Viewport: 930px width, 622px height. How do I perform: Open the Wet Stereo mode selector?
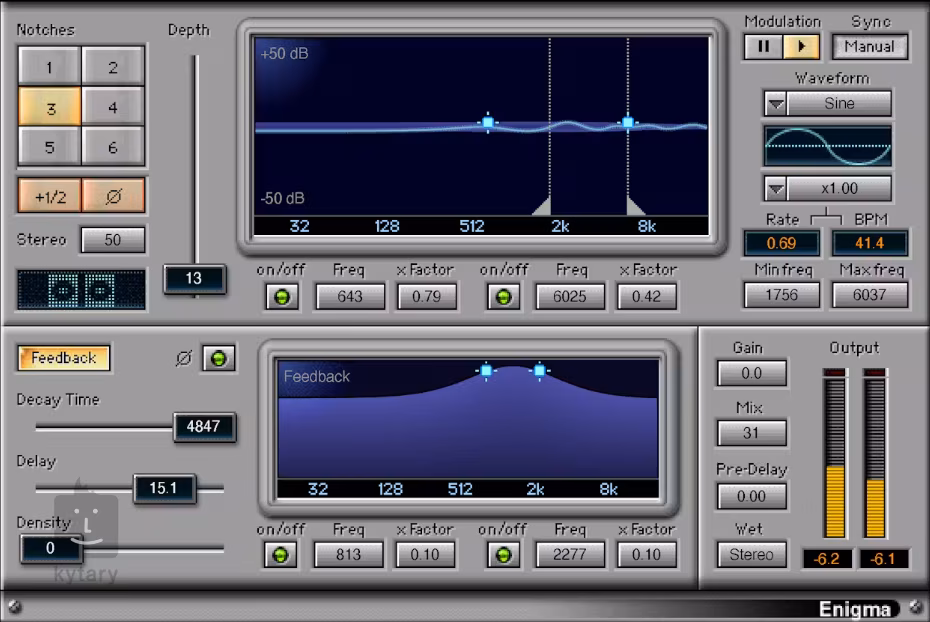(751, 554)
